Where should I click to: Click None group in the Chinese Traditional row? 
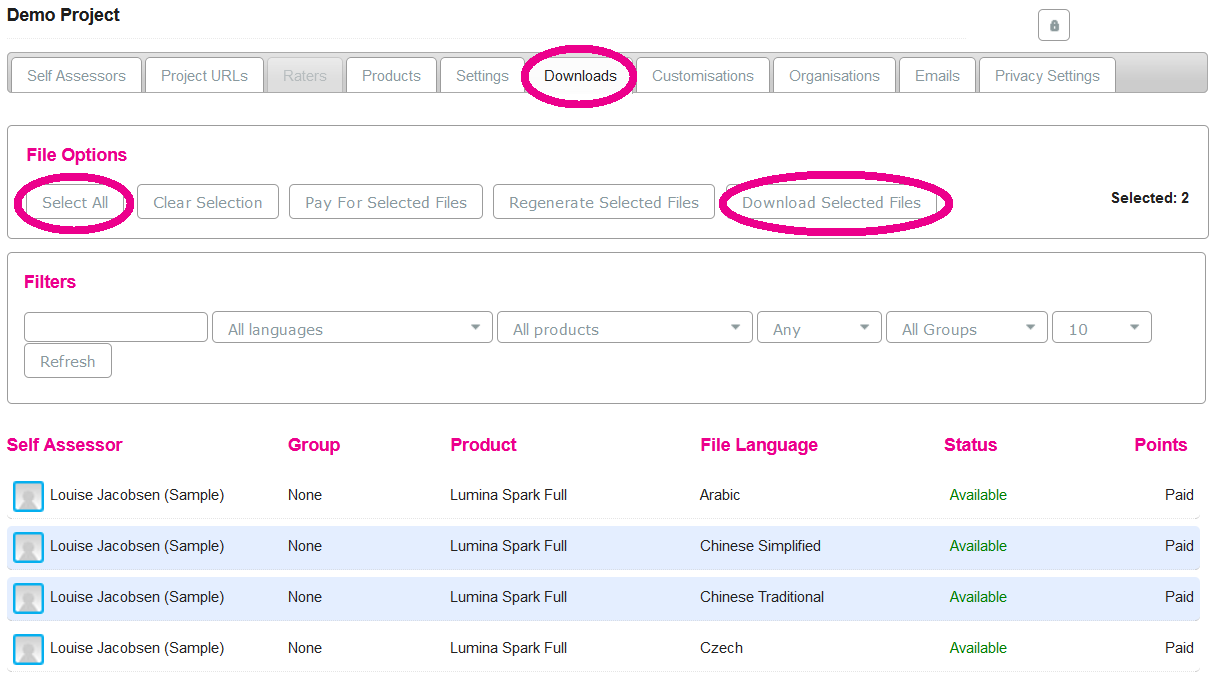point(305,597)
